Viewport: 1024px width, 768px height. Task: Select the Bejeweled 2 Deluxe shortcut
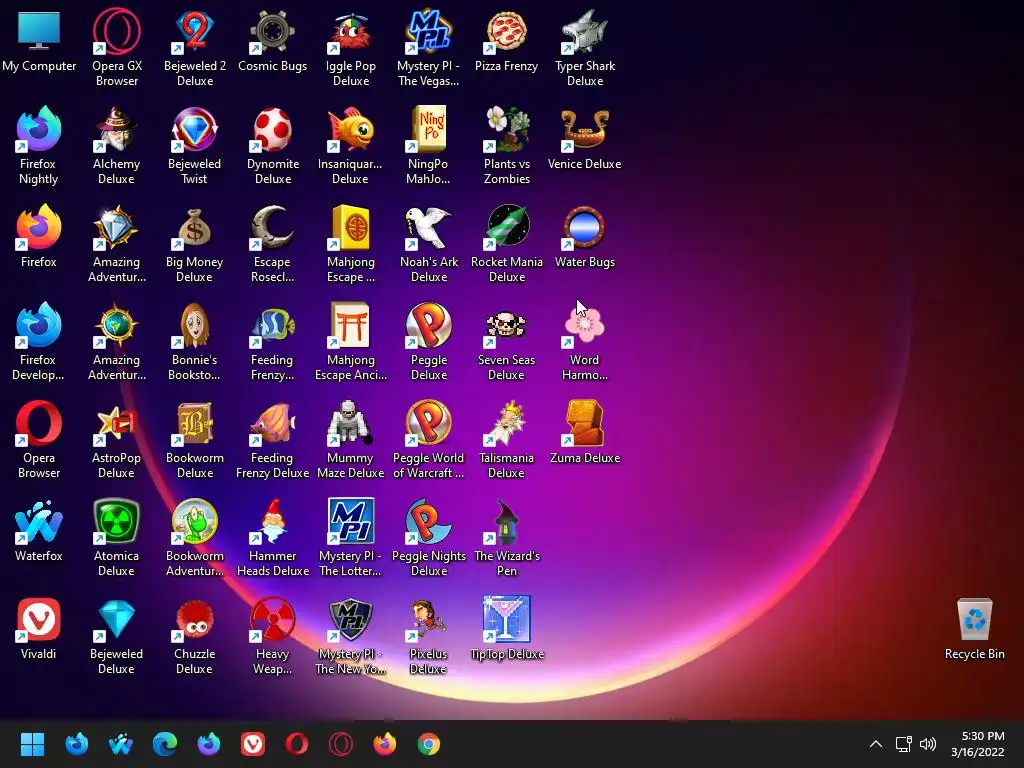point(195,33)
